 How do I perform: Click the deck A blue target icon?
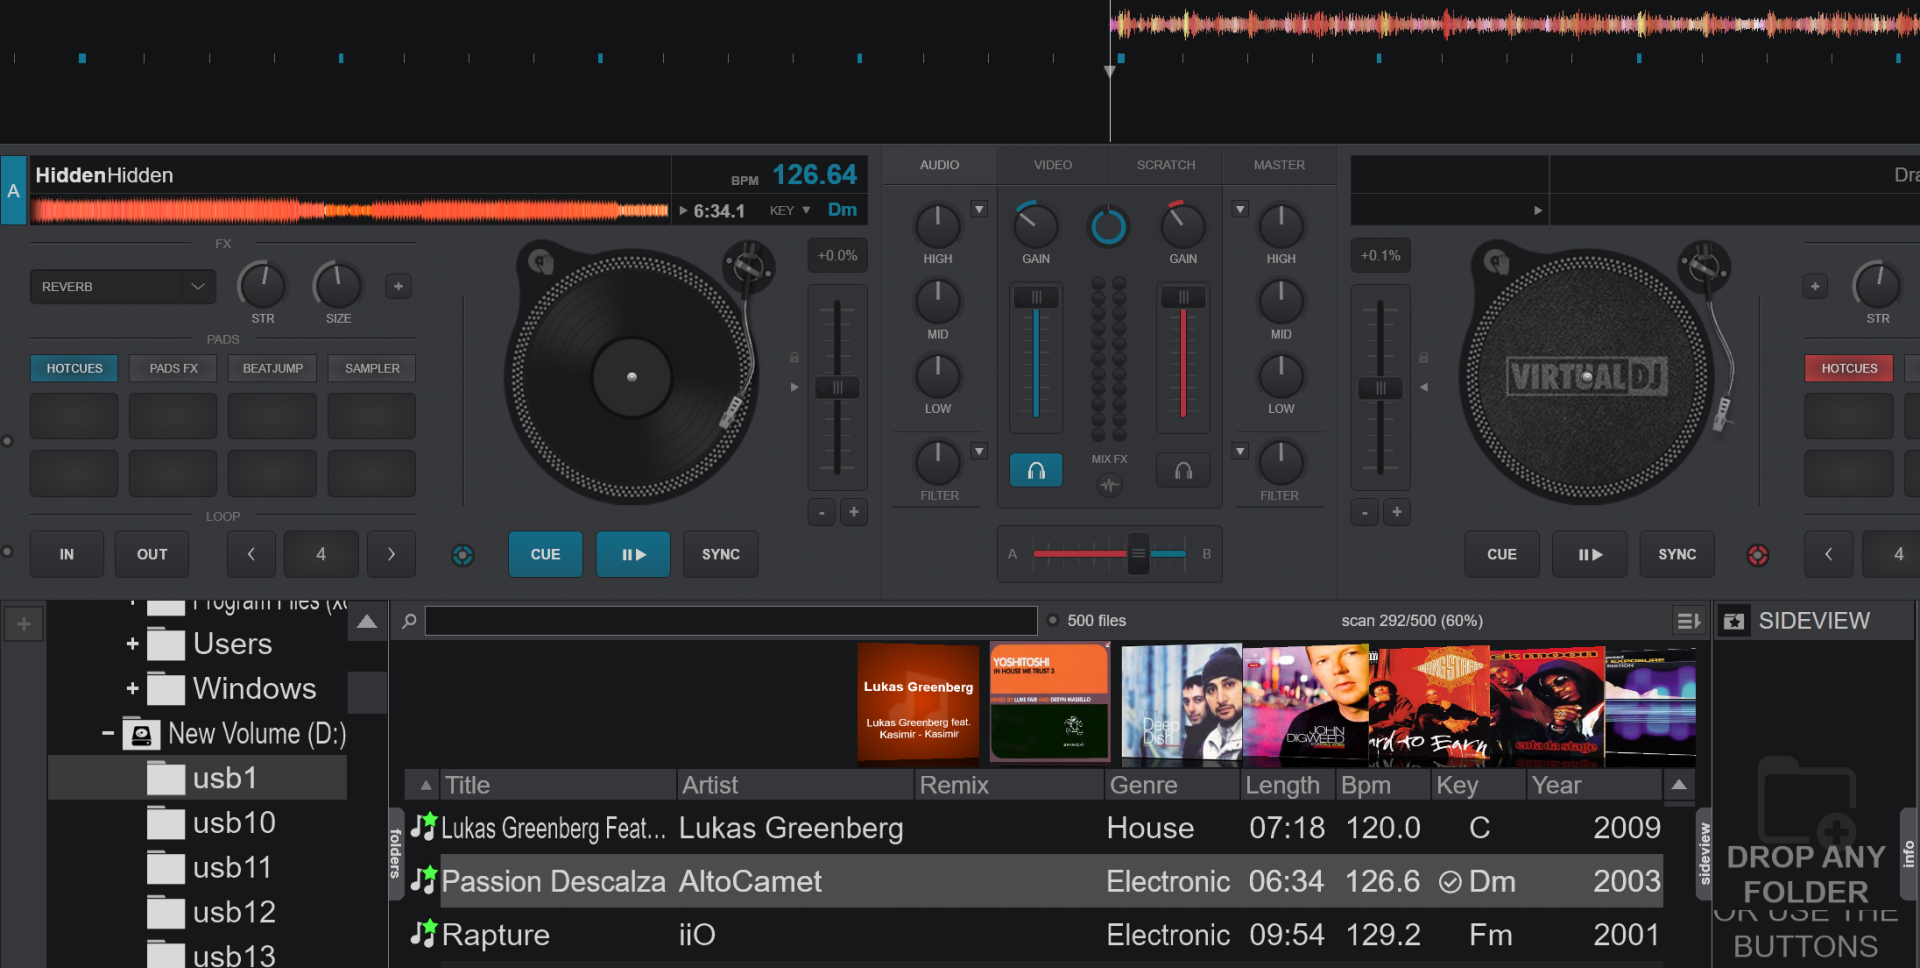463,555
